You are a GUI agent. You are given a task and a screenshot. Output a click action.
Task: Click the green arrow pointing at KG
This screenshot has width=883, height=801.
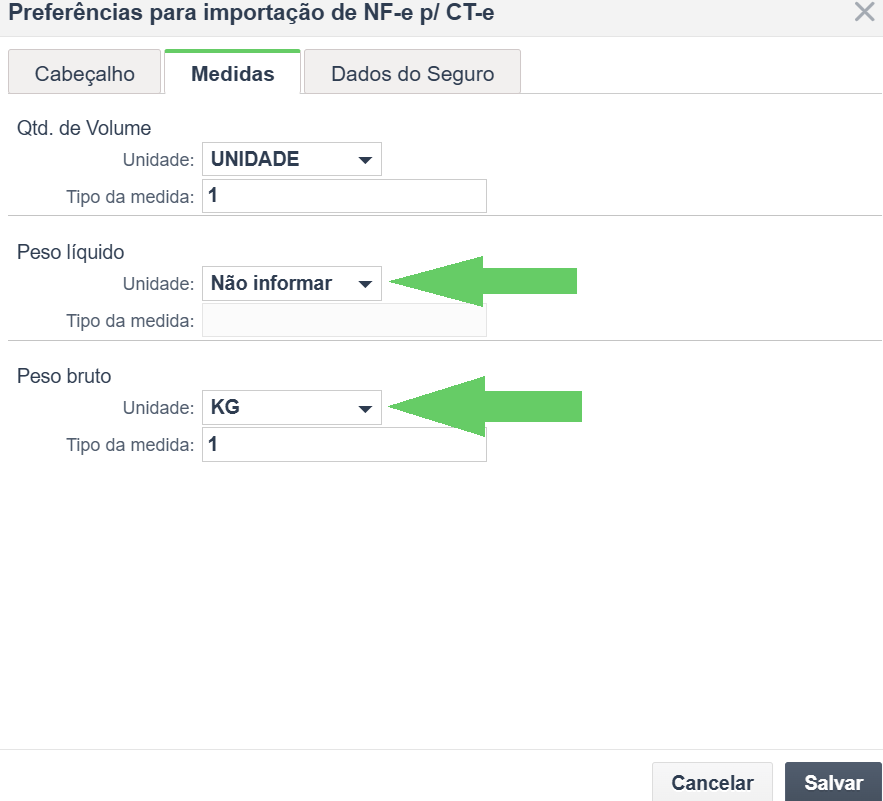485,406
